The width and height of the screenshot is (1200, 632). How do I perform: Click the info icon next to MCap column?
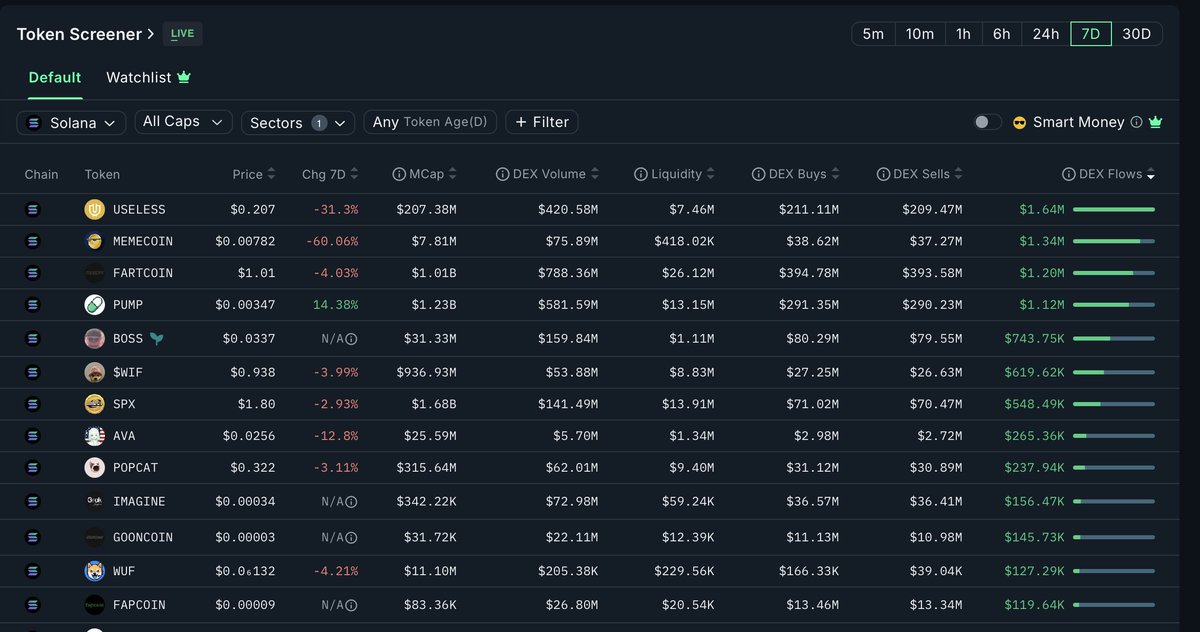pos(398,173)
